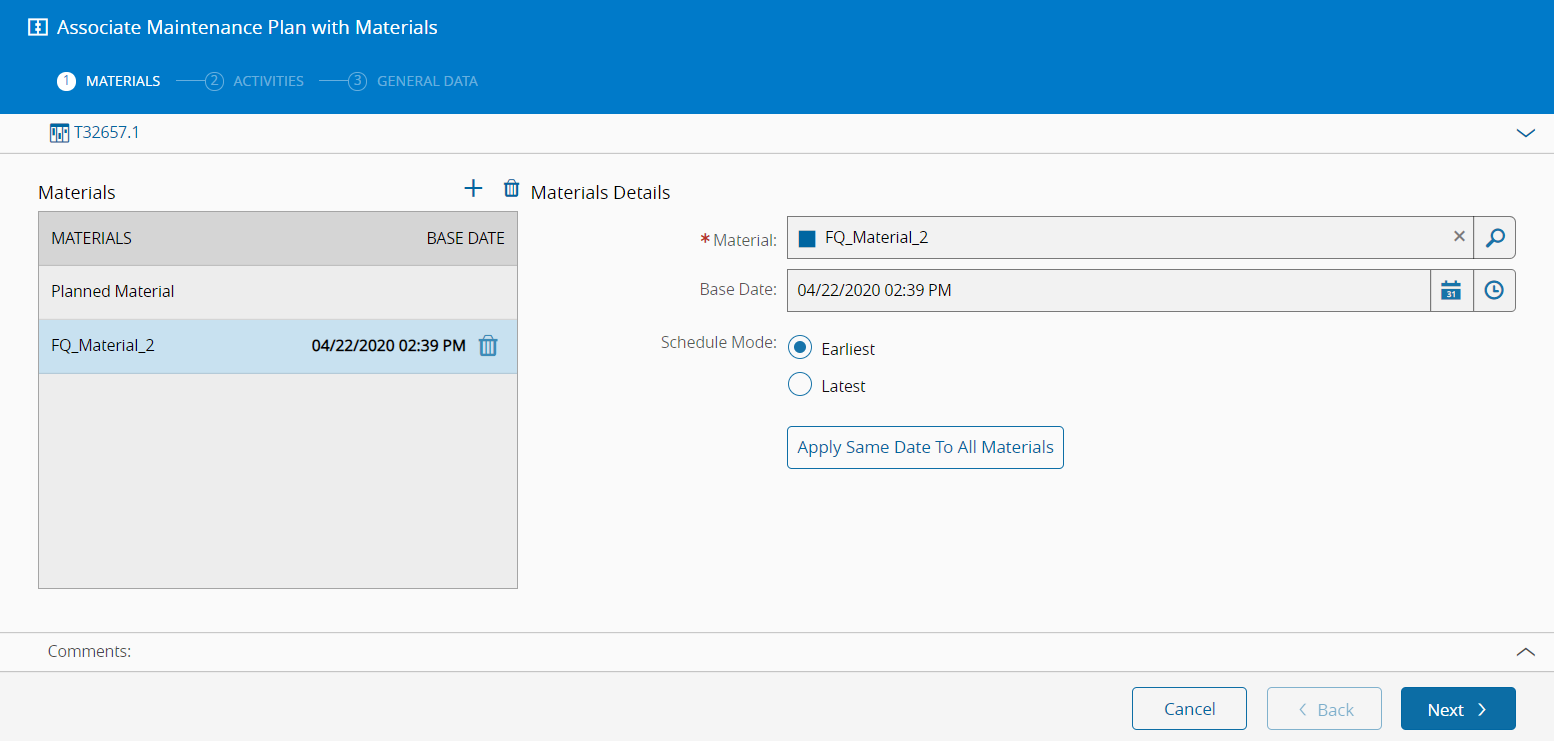Image resolution: width=1554 pixels, height=741 pixels.
Task: Collapse the Comments section chevron
Action: click(1525, 652)
